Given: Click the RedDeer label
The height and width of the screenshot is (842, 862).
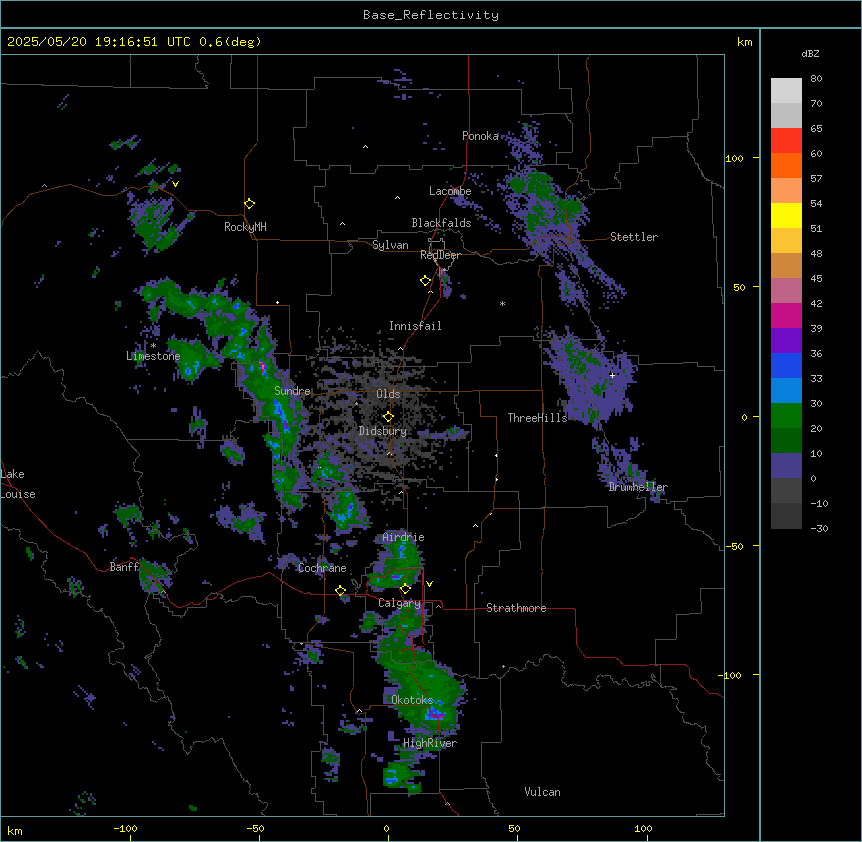Looking at the screenshot, I should (440, 255).
